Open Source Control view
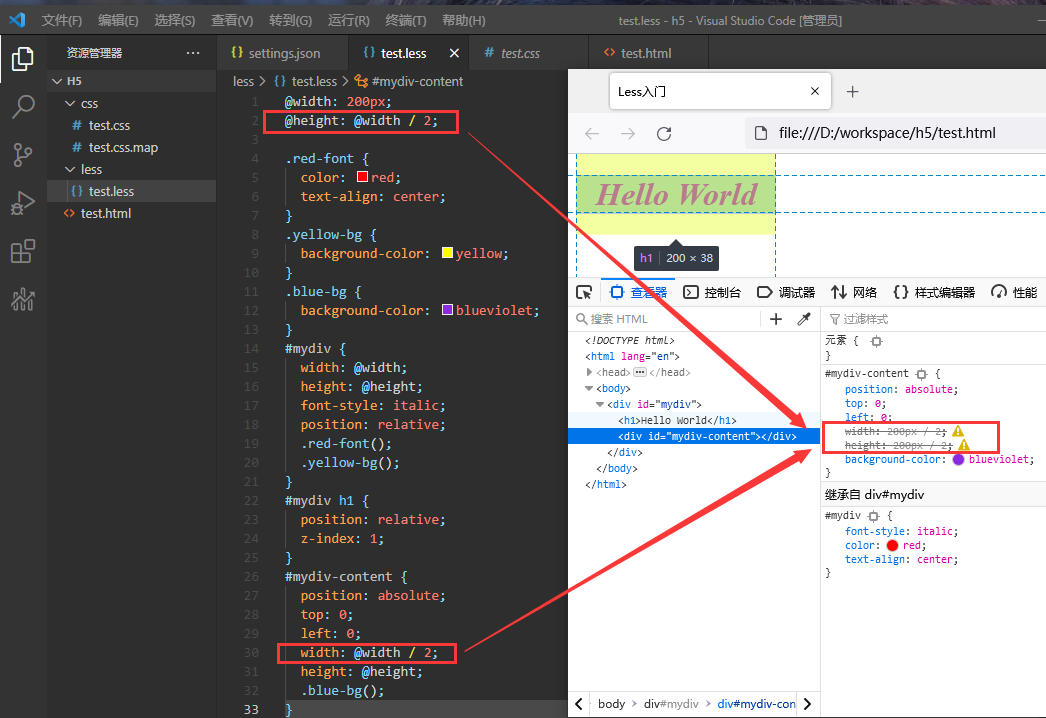The height and width of the screenshot is (718, 1046). coord(23,155)
